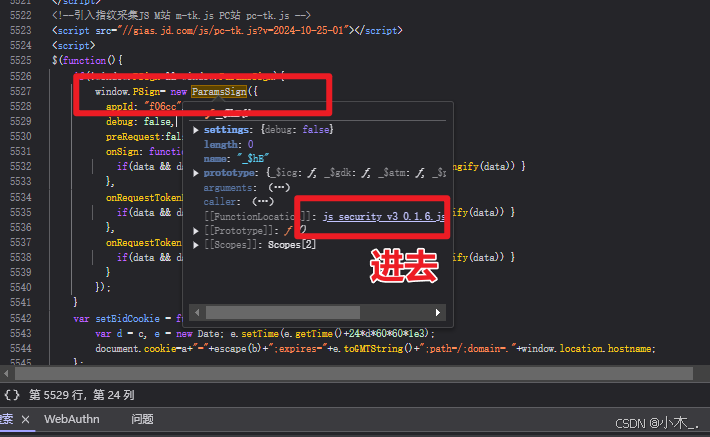Click '{debug: false}' settings value

point(297,130)
